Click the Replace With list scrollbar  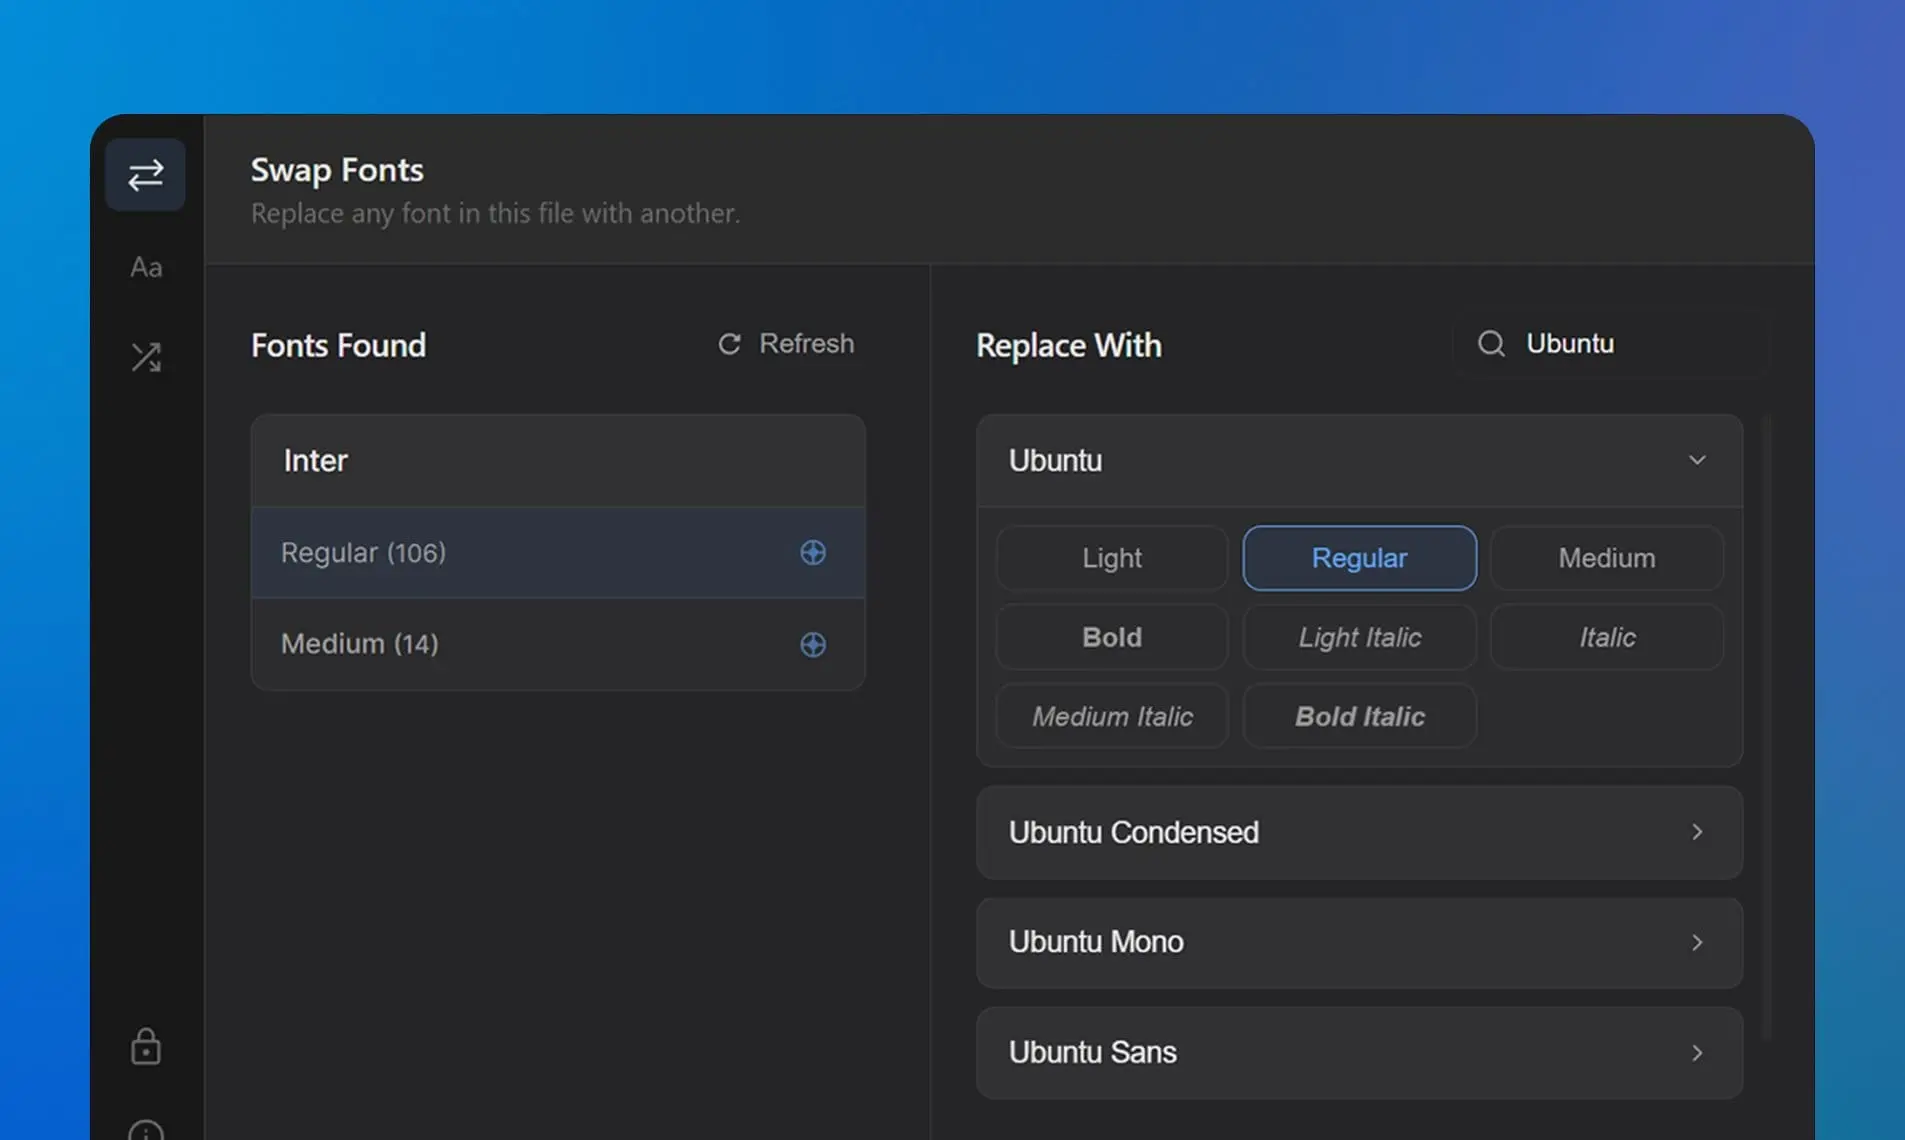(1766, 730)
